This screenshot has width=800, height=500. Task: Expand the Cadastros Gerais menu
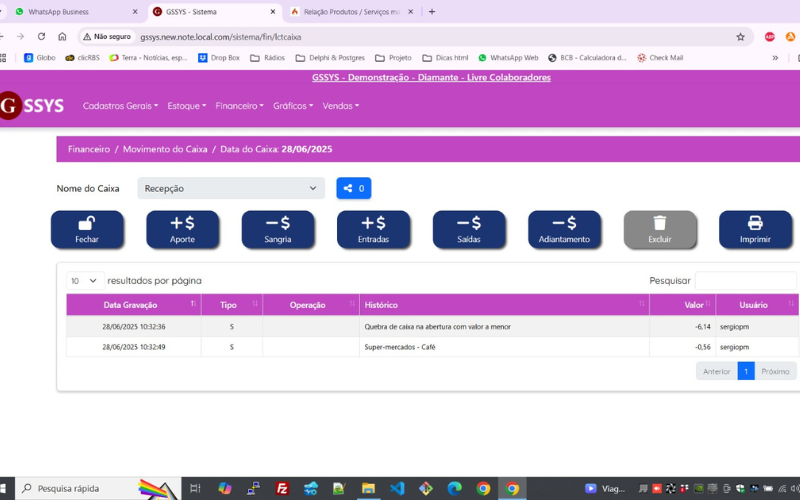coord(121,106)
